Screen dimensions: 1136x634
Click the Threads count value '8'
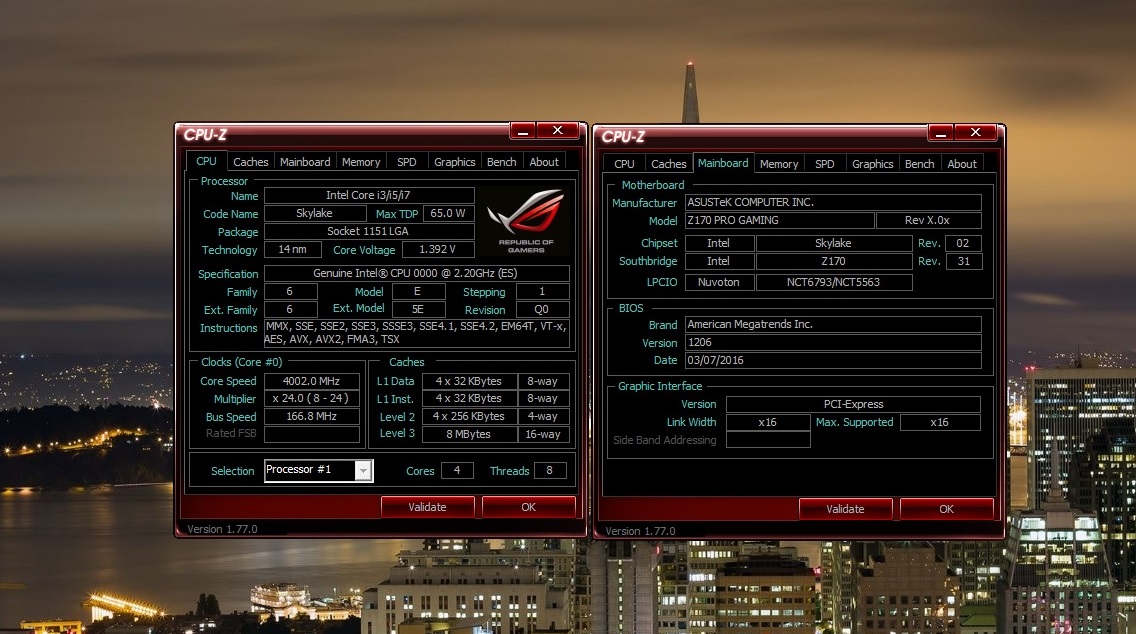coord(549,470)
